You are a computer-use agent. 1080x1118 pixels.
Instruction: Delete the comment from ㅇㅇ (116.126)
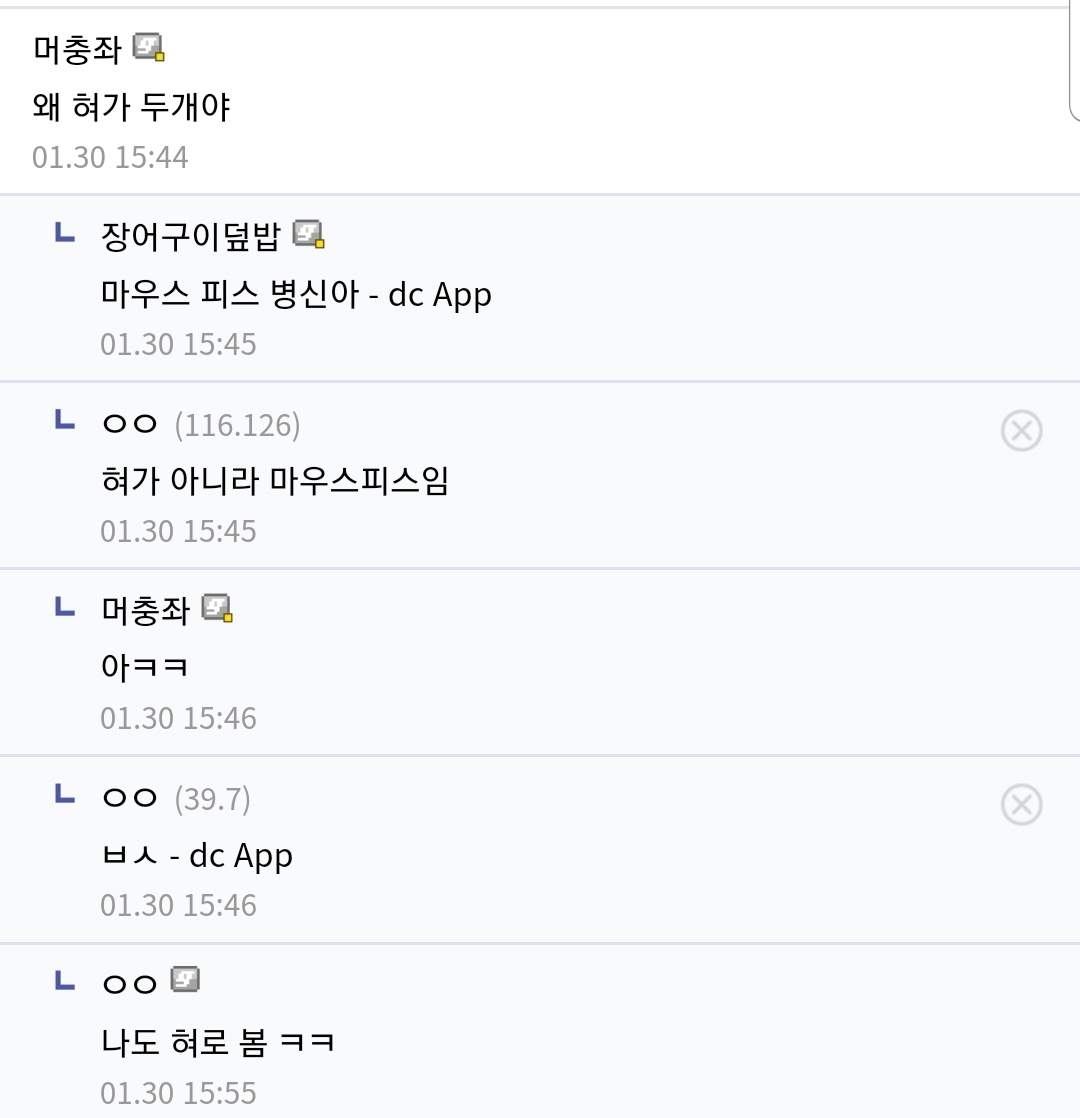1022,431
